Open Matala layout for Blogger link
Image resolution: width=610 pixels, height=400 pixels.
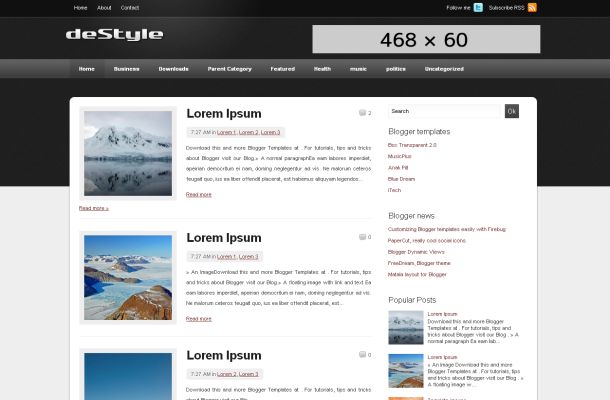click(417, 274)
